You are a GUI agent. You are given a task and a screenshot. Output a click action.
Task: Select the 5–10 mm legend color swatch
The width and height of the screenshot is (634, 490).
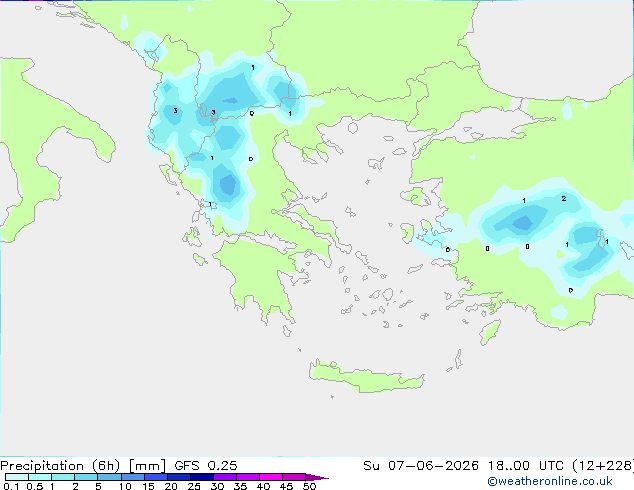pos(109,477)
